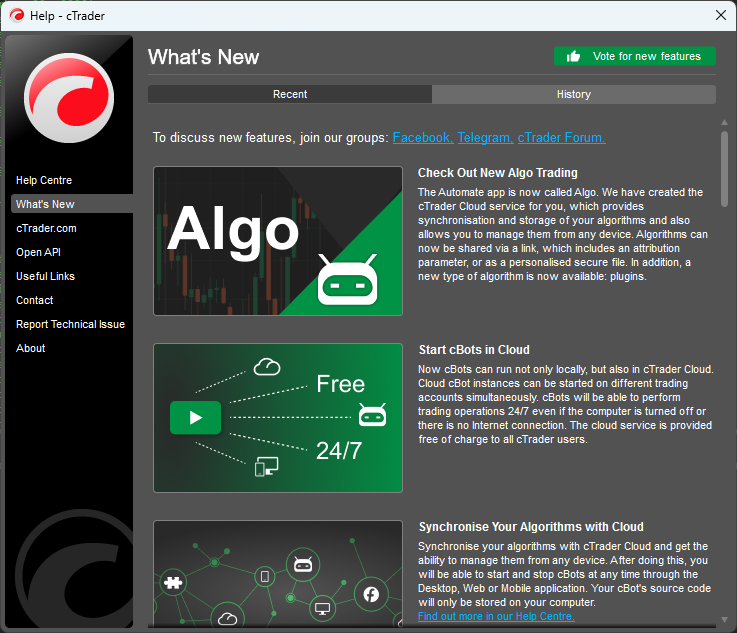Click the Start cBots in Cloud heading
Screen dimensions: 737x633
click(x=474, y=350)
